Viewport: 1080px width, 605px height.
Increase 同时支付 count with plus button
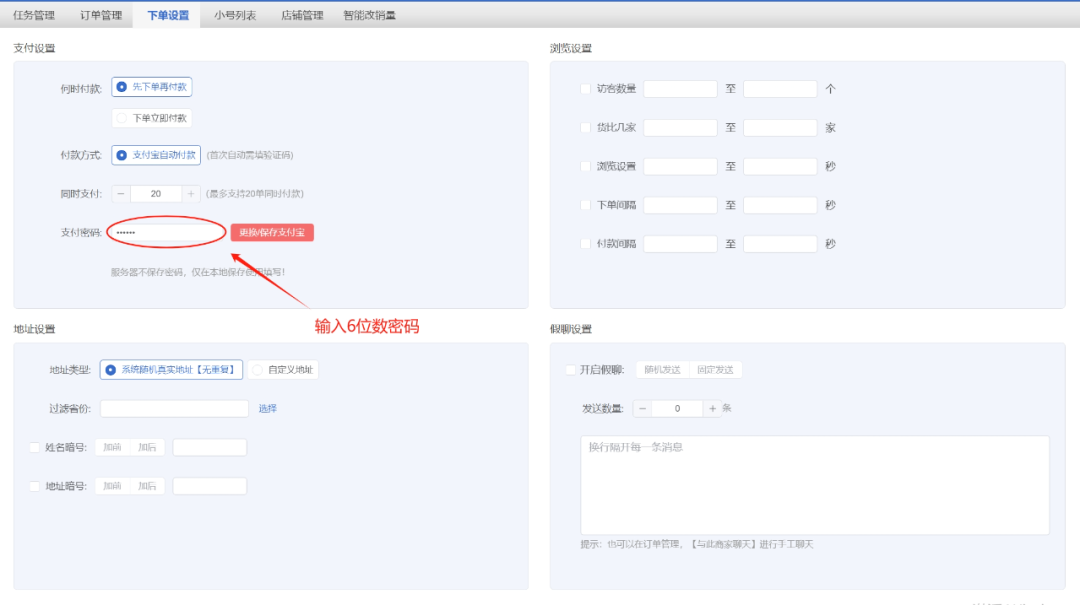click(191, 194)
